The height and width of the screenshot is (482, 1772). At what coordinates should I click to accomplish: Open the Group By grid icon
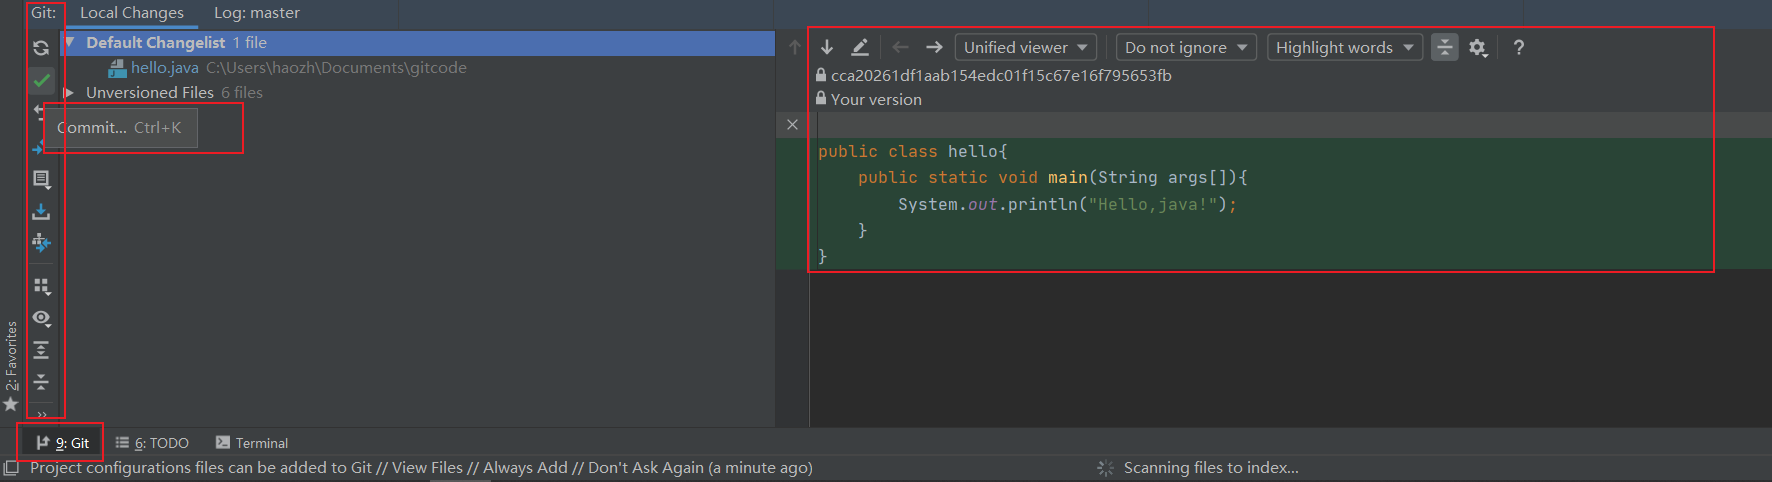(x=41, y=286)
